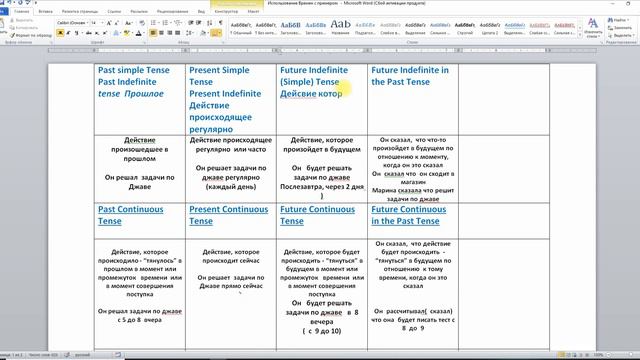Screen dimensions: 640x360
Task: Expand the Find dropdown in Editing group
Action: click(628, 20)
